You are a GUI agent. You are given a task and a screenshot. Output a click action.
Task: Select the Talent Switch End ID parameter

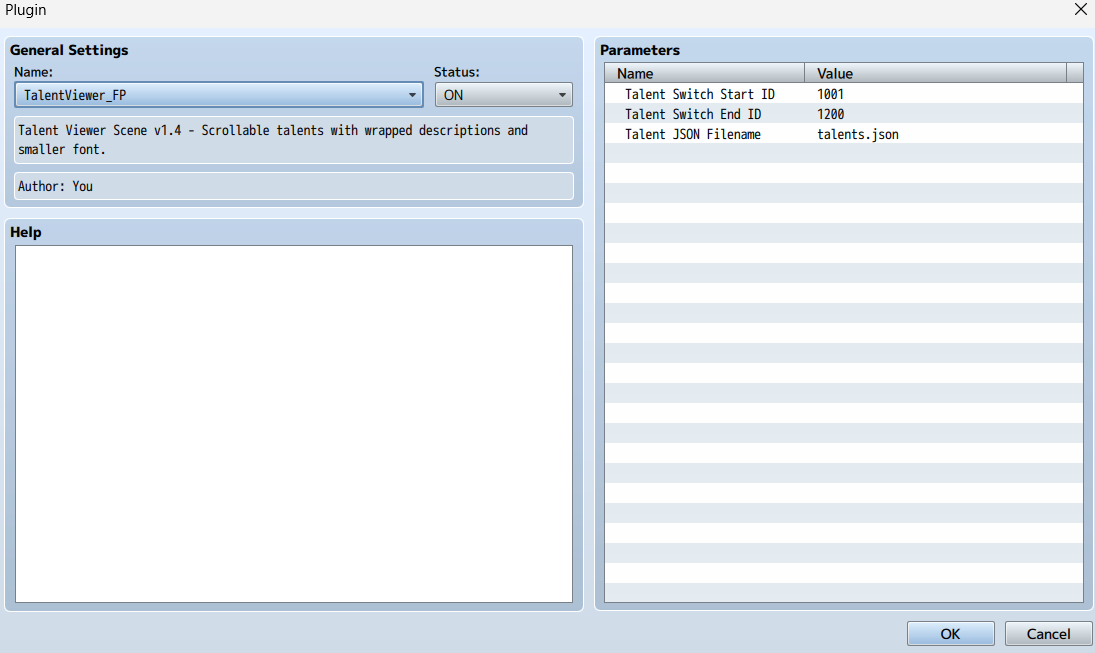click(693, 114)
